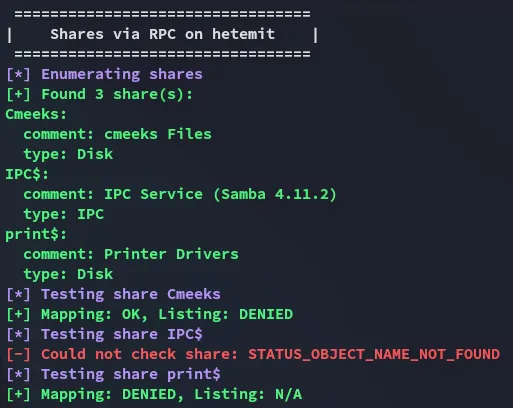Click the 'type: IPC' line
This screenshot has height=408, width=513.
64,214
